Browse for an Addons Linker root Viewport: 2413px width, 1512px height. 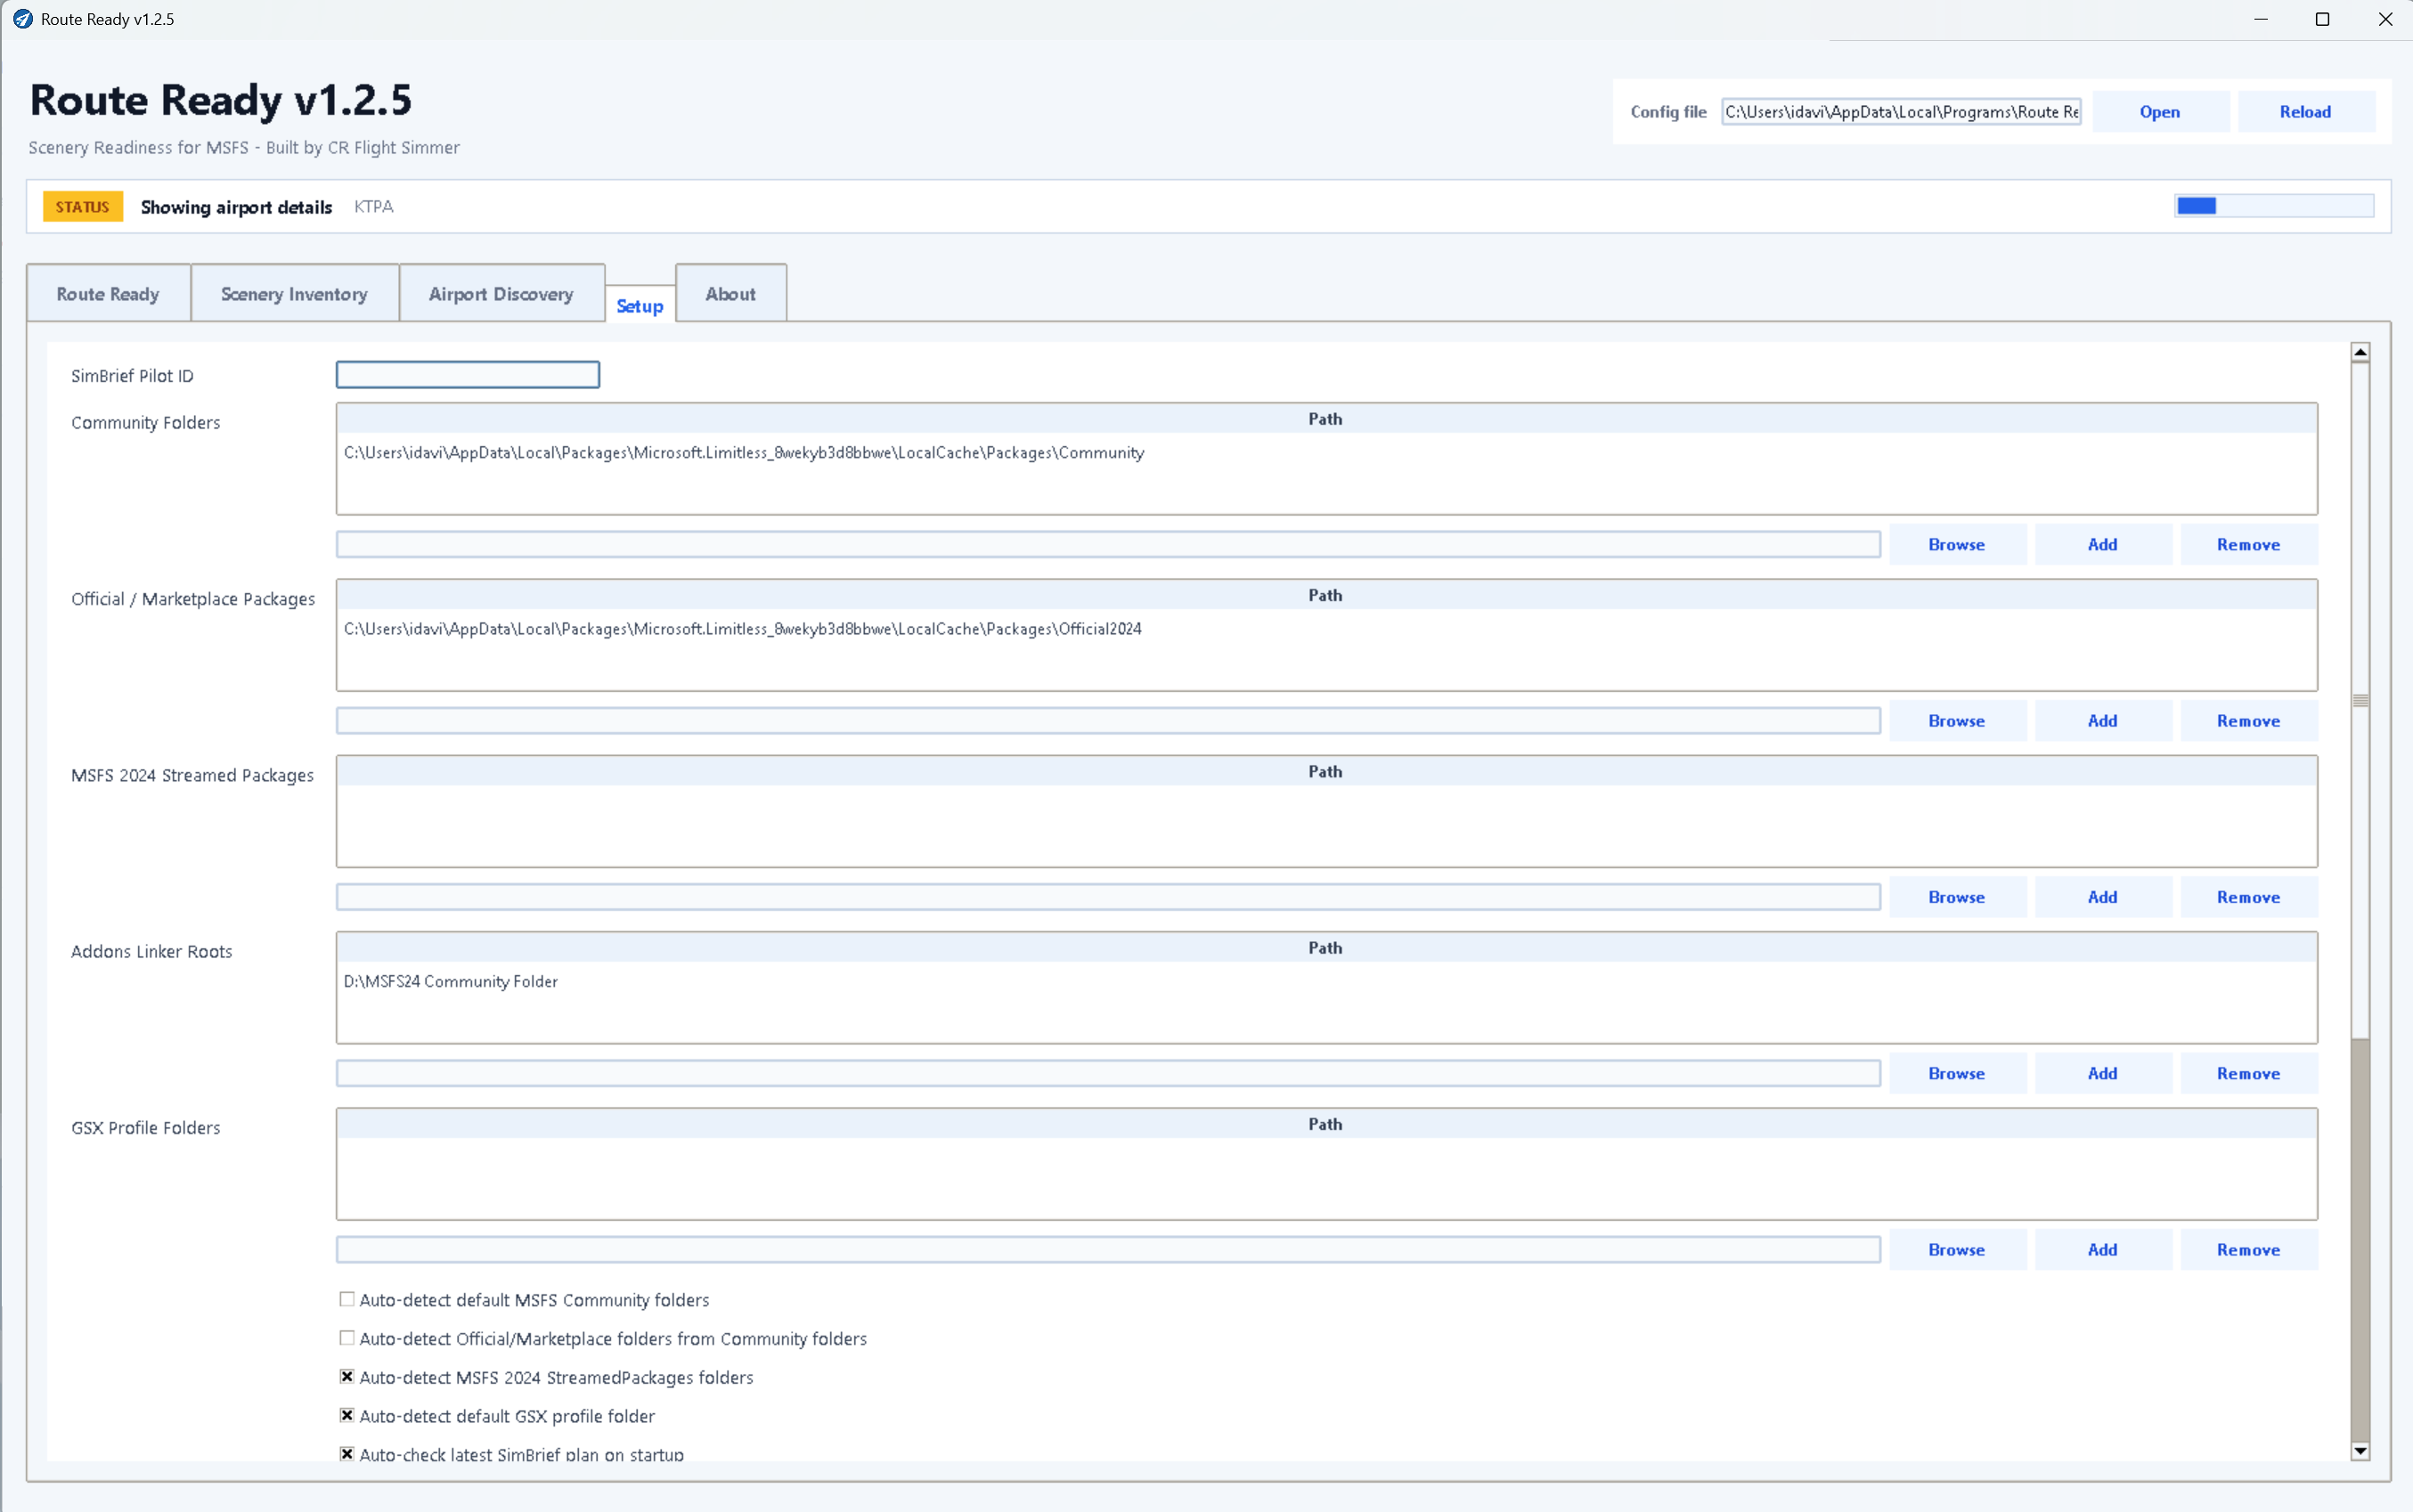pyautogui.click(x=1957, y=1074)
